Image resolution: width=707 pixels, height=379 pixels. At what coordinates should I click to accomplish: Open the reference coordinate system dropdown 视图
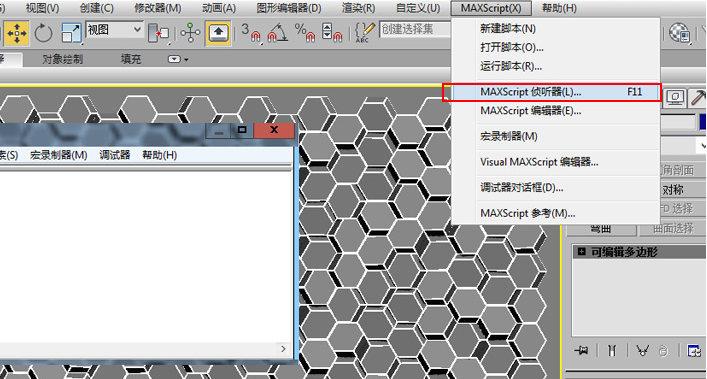(115, 30)
